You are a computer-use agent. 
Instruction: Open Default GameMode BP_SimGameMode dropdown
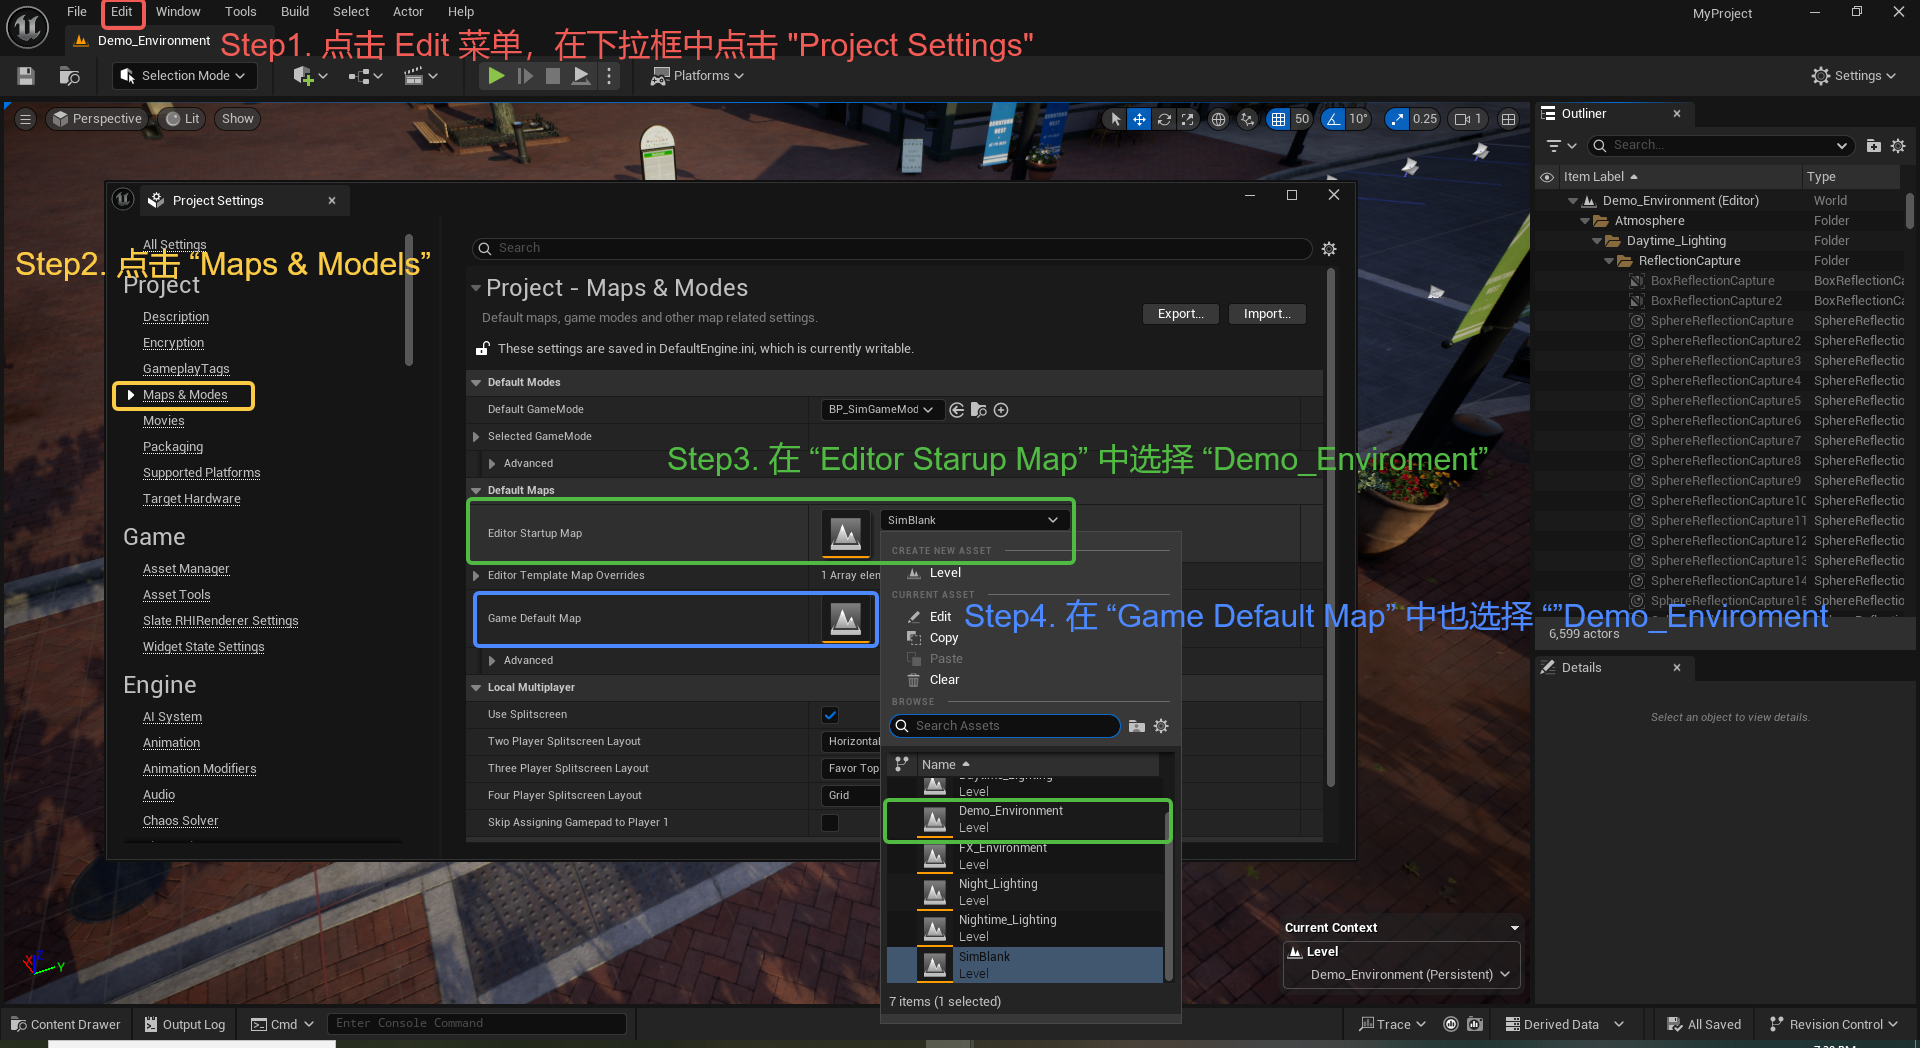pyautogui.click(x=880, y=410)
